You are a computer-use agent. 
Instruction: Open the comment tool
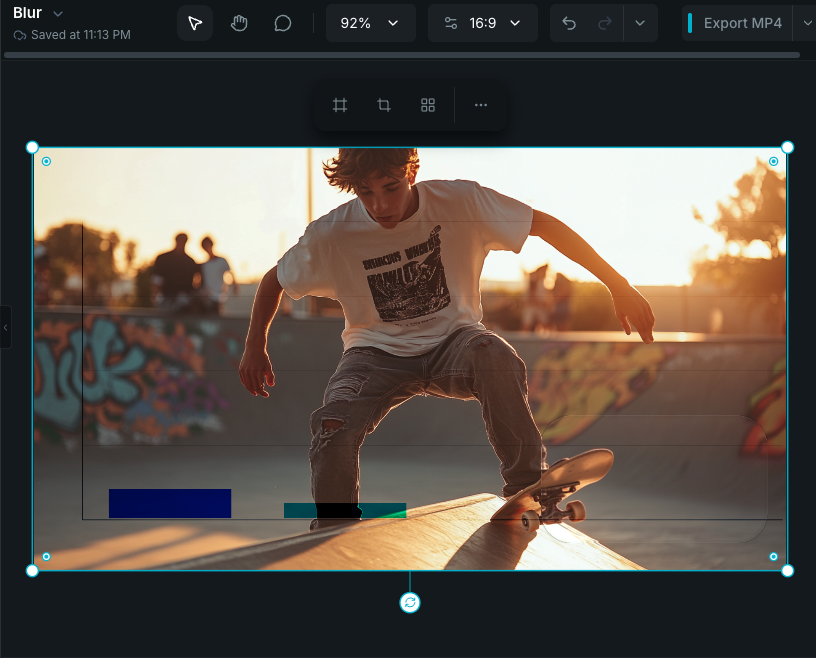click(x=283, y=22)
